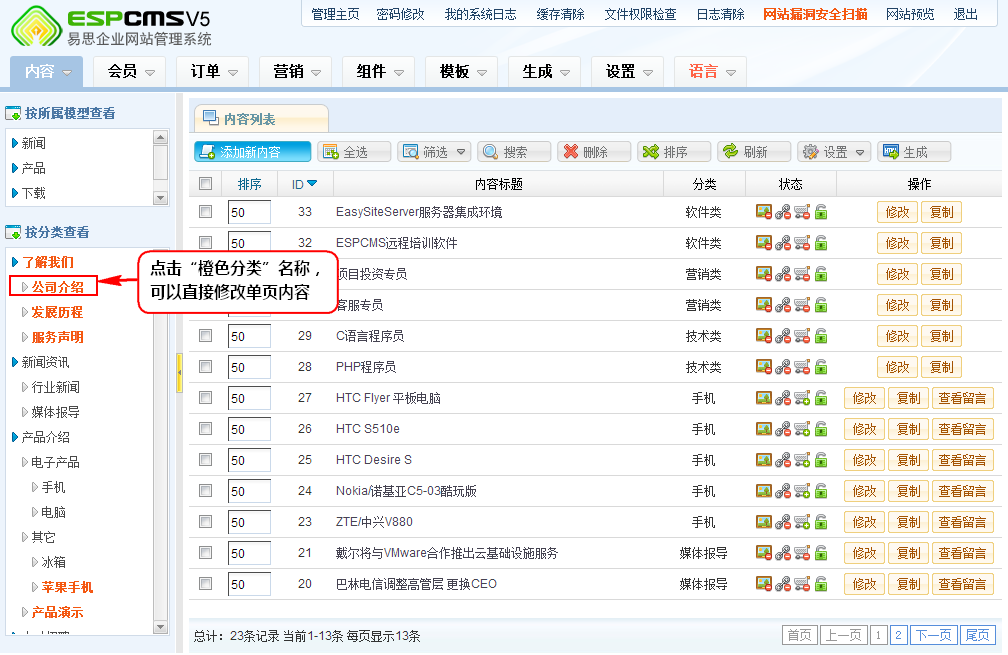Click 查看留言 for HTC S510e row
This screenshot has width=1008, height=655.
(962, 429)
